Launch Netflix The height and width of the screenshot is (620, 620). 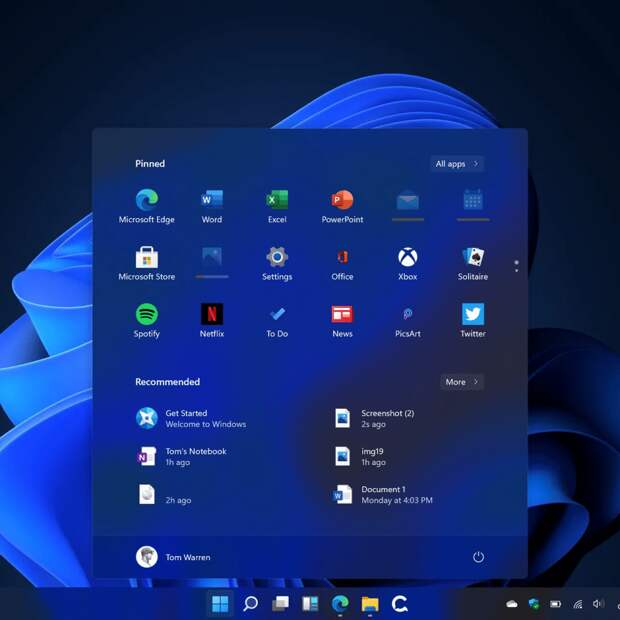212,320
